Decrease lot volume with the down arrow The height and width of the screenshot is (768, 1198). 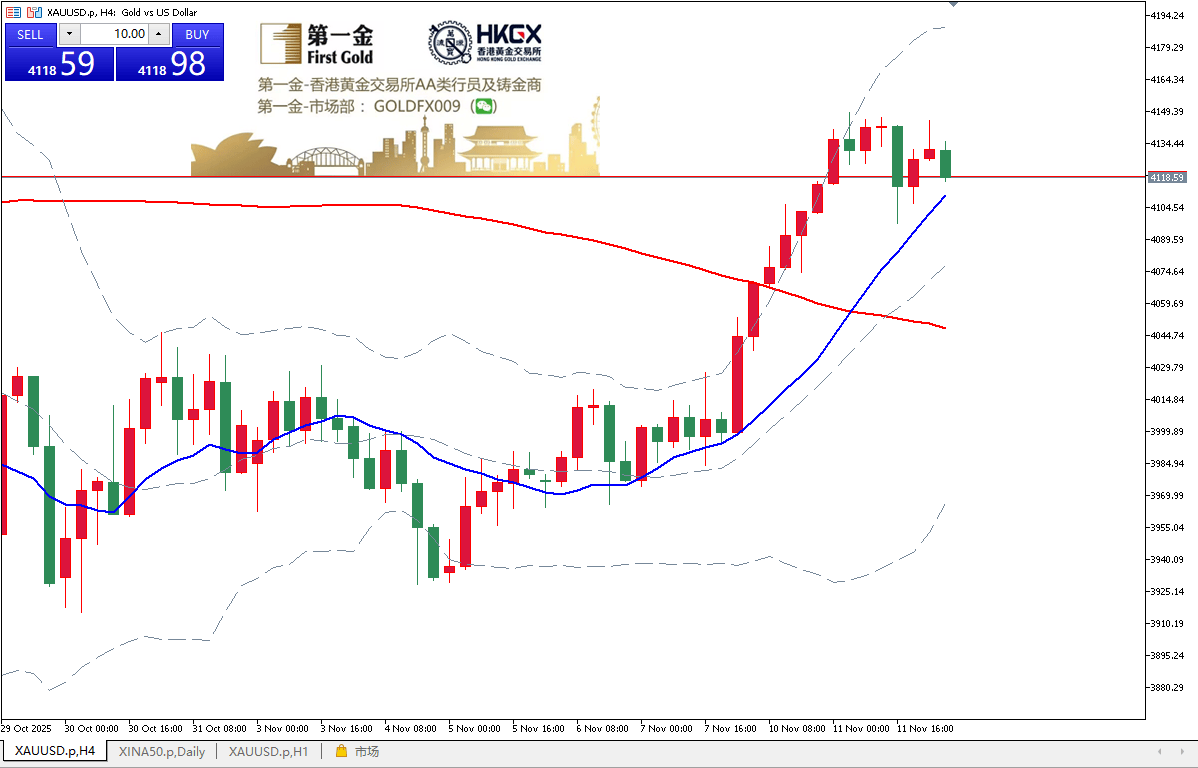[x=69, y=34]
